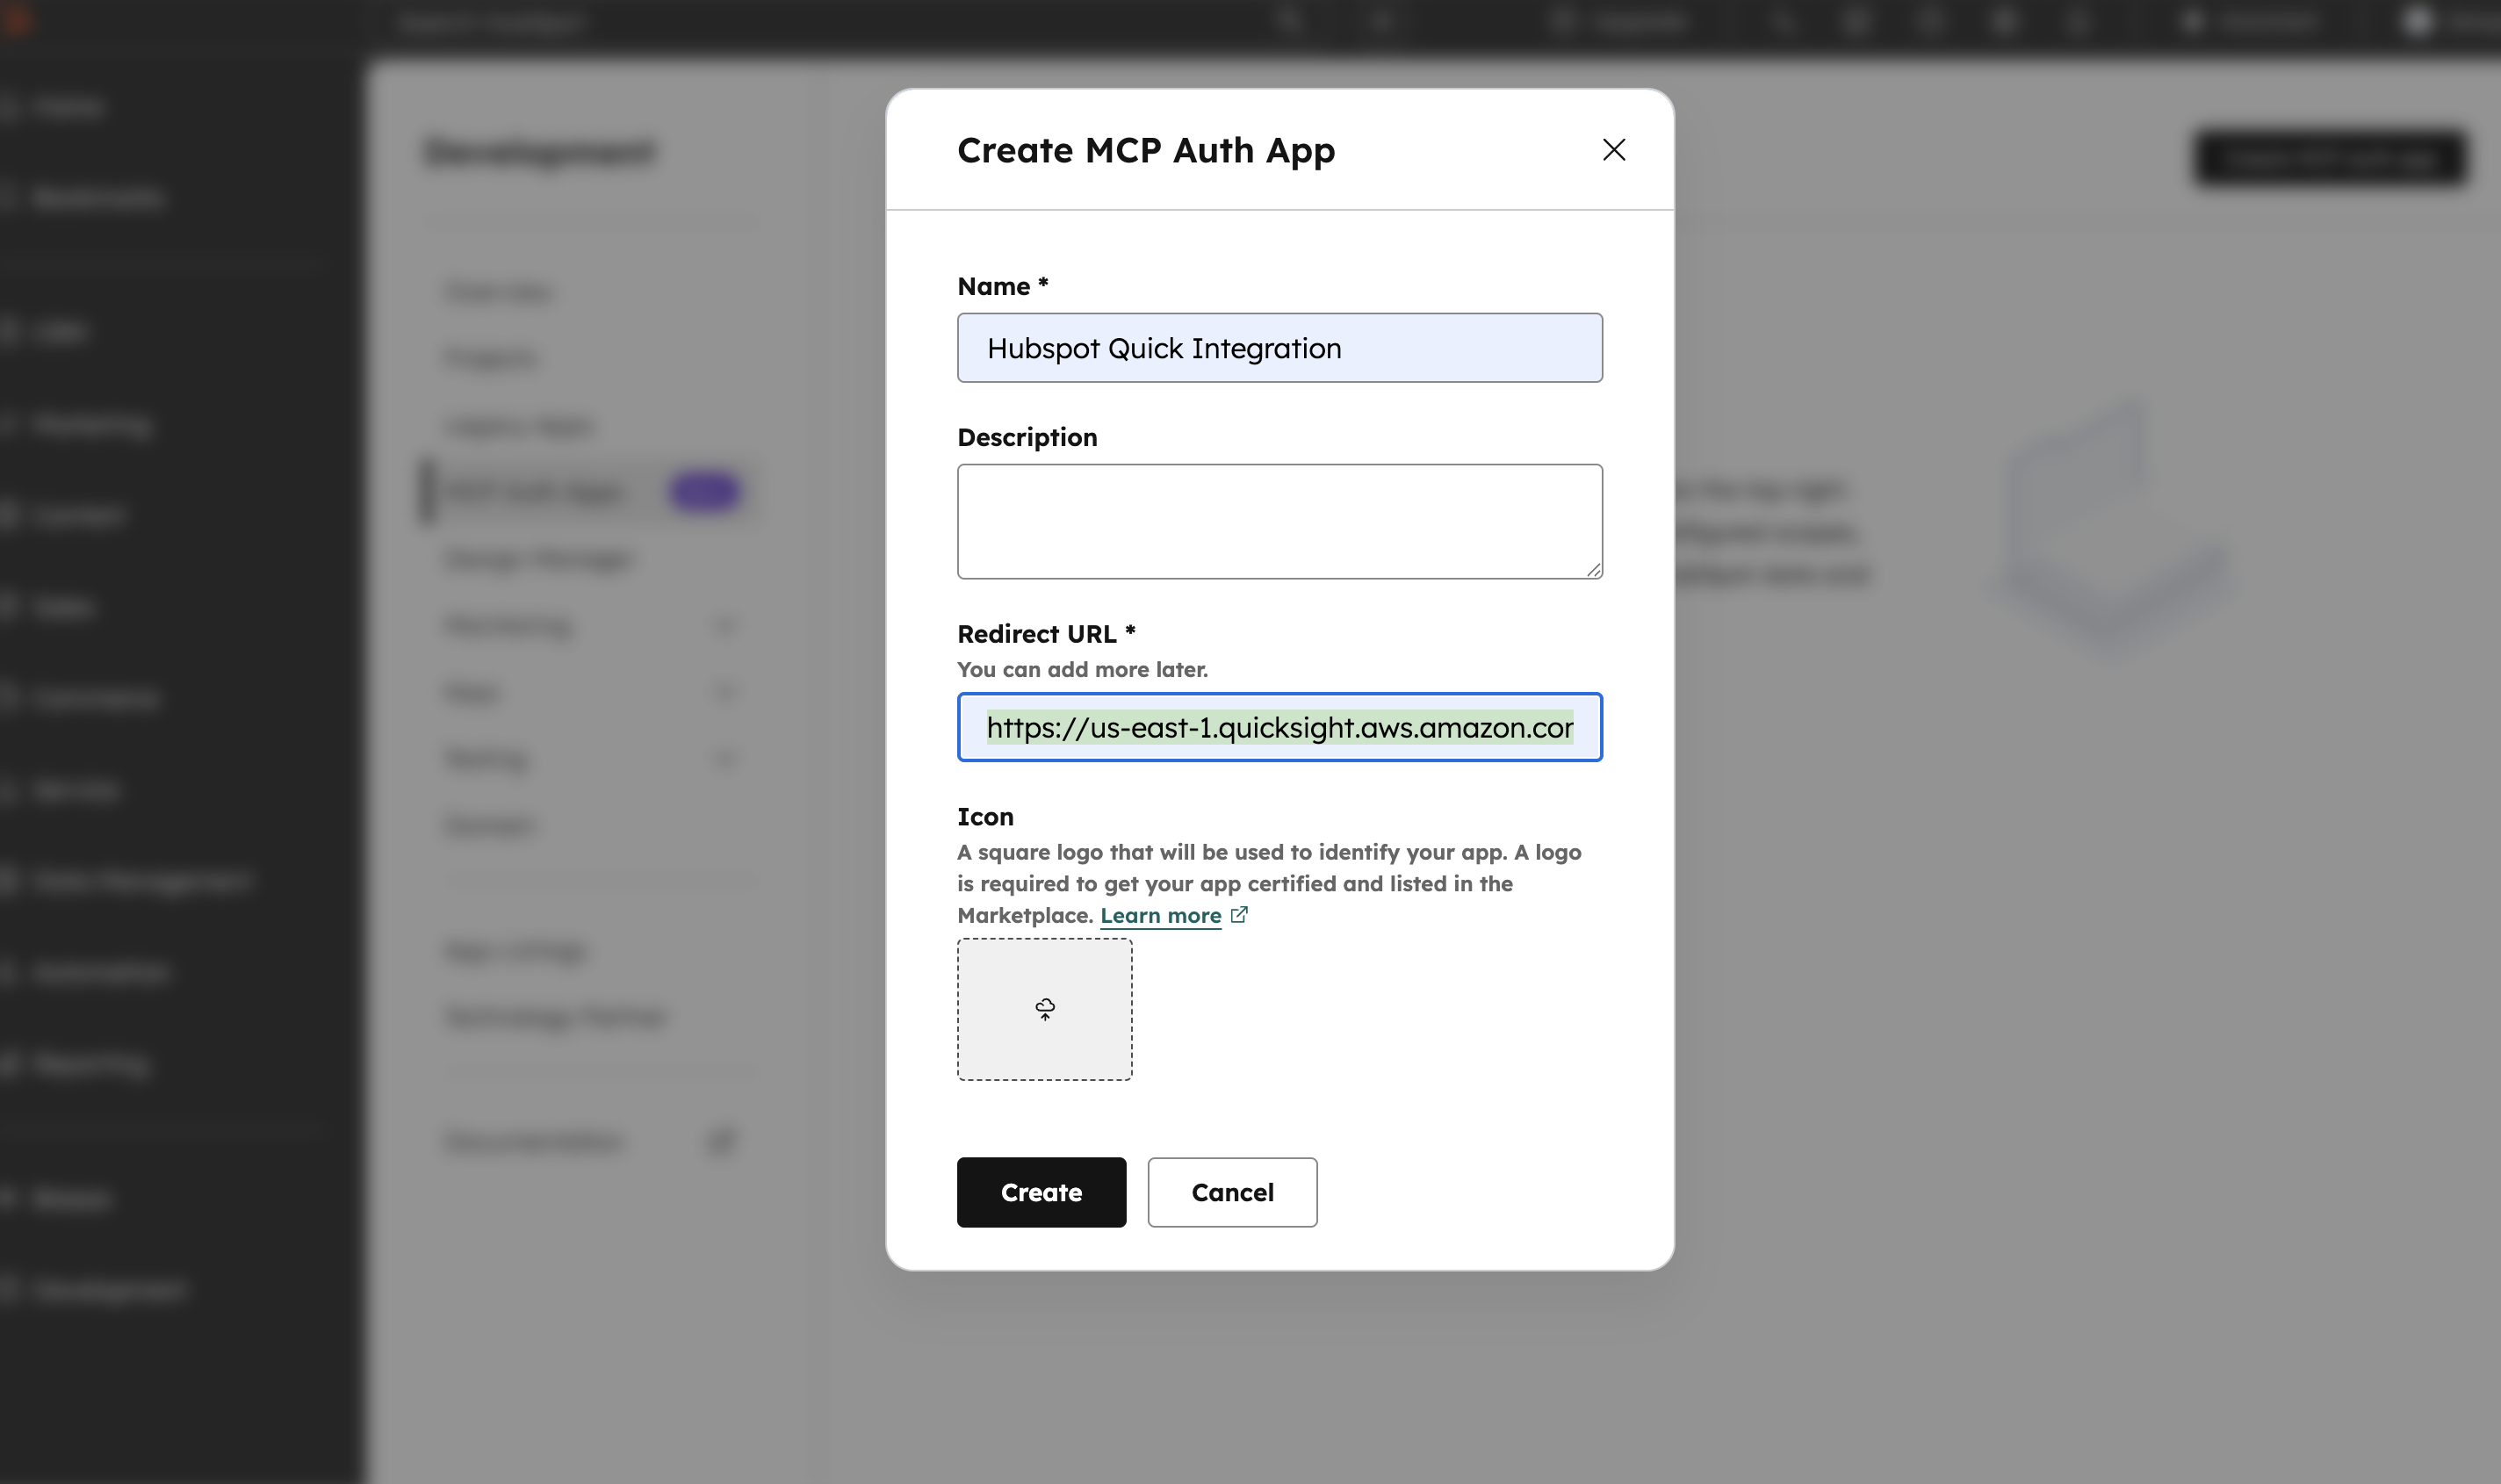
Task: Click the external link icon beside Learn more
Action: coord(1239,914)
